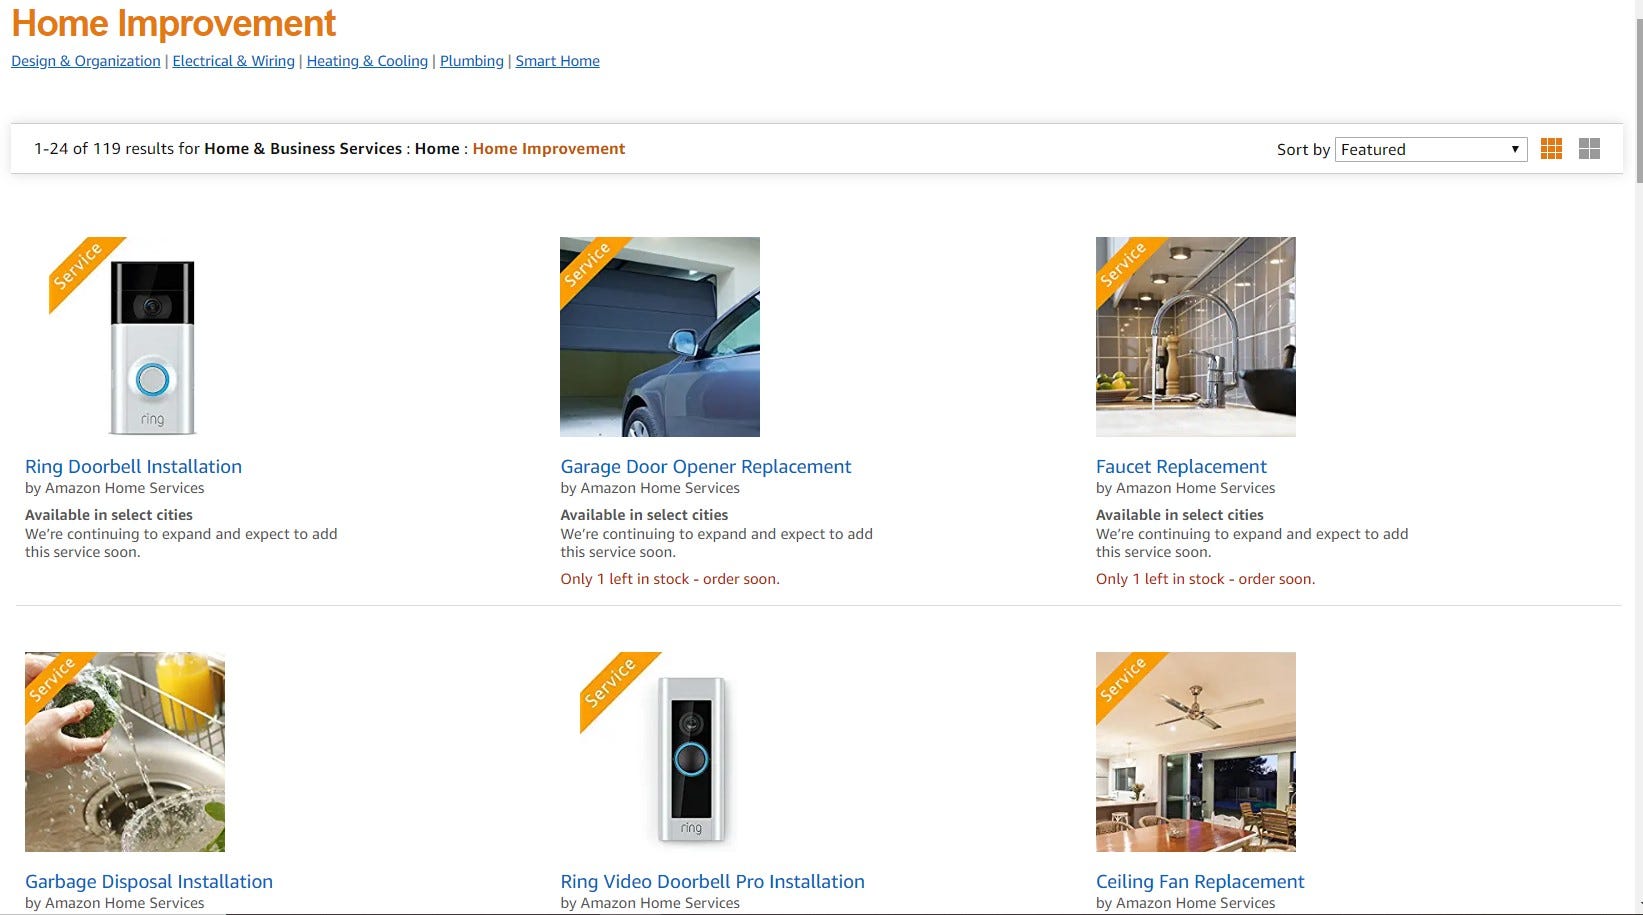Open Garage Door Opener Replacement title link
1643x915 pixels.
click(706, 466)
